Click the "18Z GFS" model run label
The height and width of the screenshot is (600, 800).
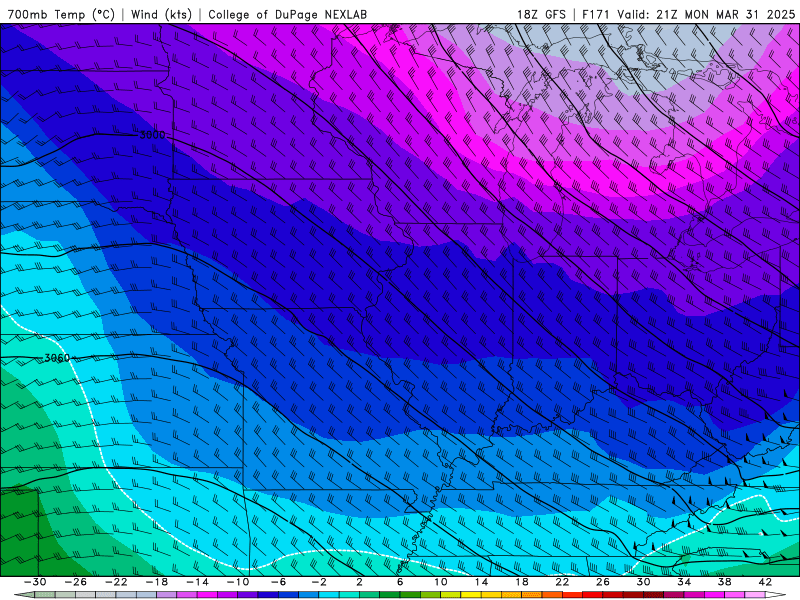[x=541, y=14]
